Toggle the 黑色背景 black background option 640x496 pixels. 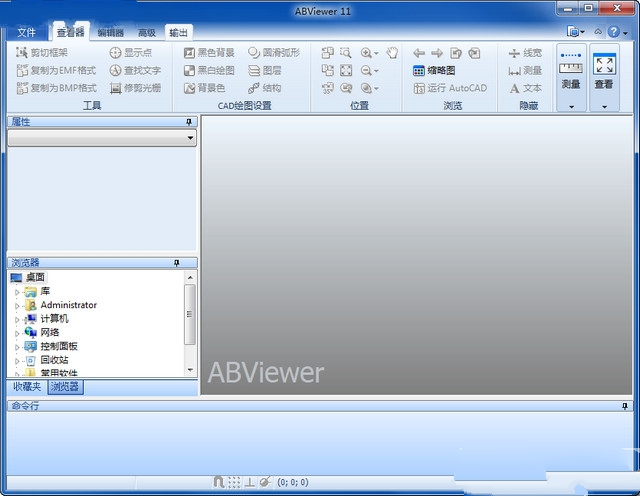tap(209, 53)
